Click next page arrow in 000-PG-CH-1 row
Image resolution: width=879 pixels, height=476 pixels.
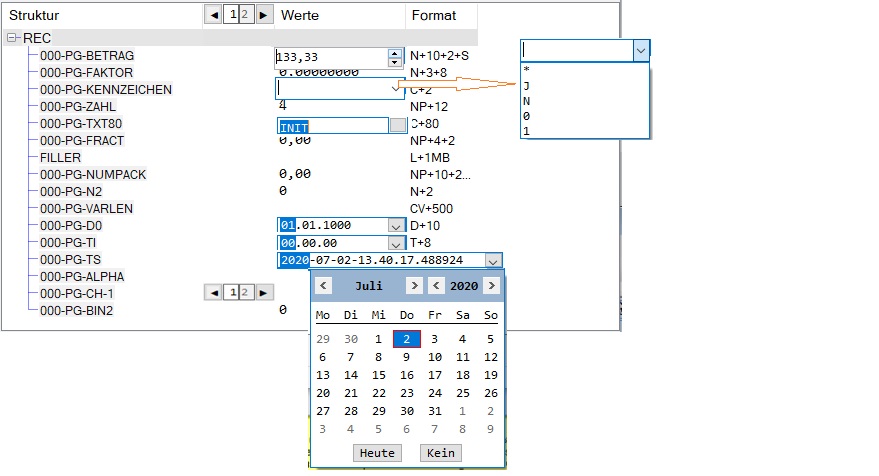coord(263,293)
